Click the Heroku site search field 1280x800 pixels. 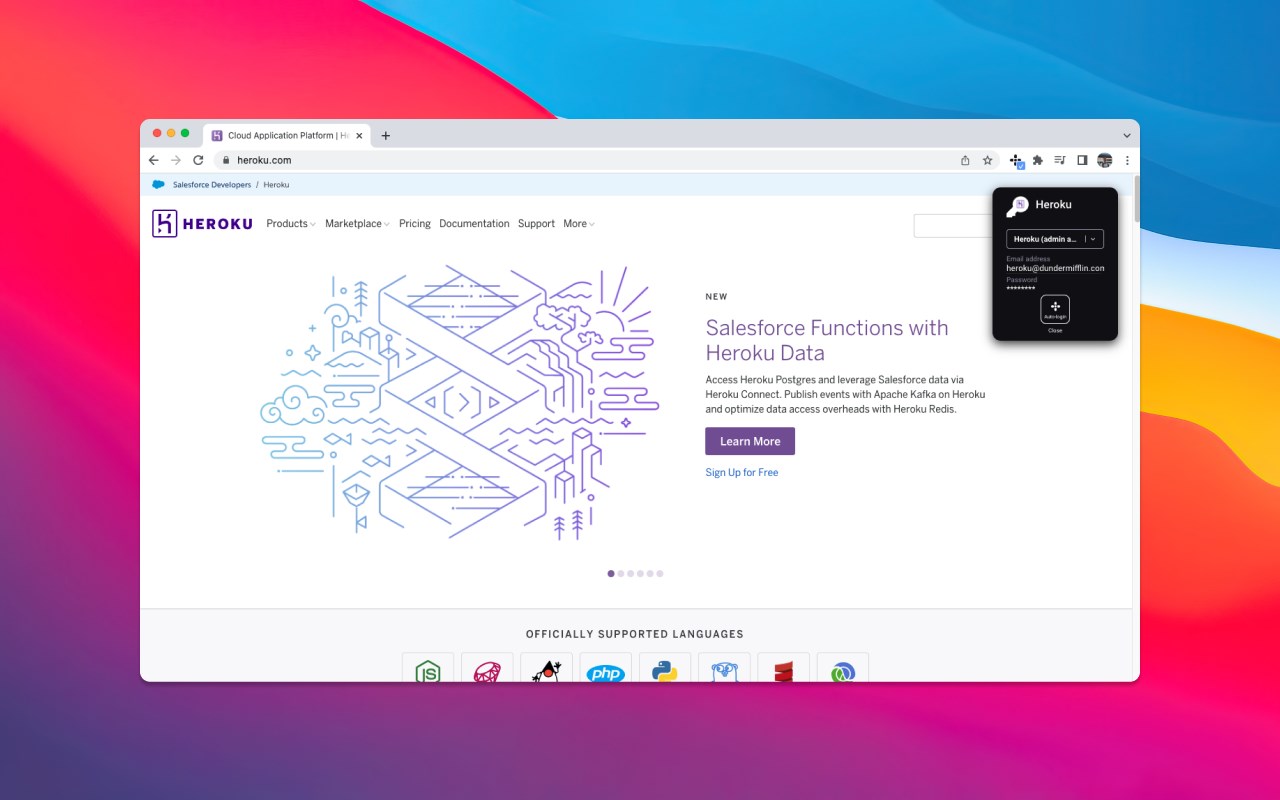point(953,226)
